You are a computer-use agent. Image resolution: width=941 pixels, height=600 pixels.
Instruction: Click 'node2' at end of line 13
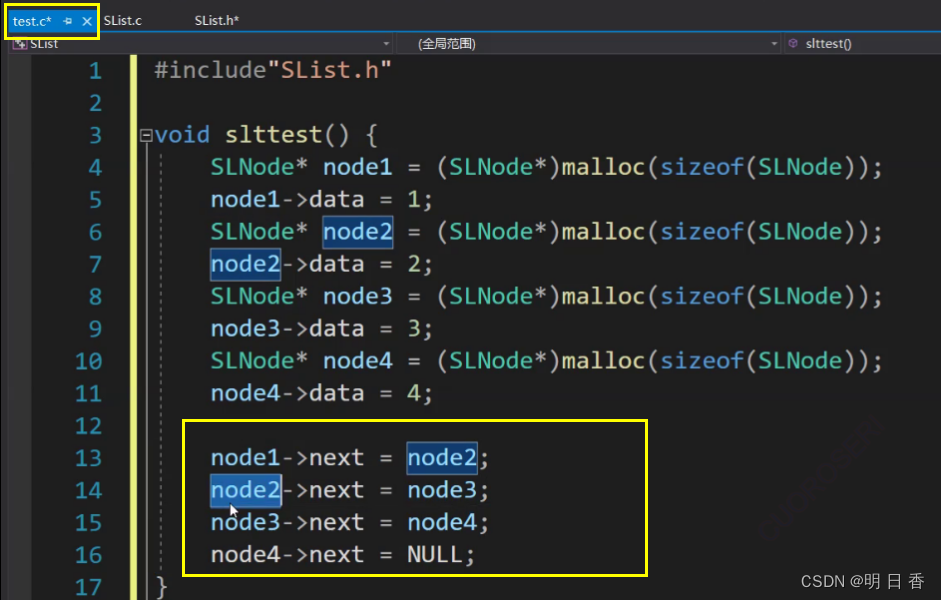click(x=442, y=458)
